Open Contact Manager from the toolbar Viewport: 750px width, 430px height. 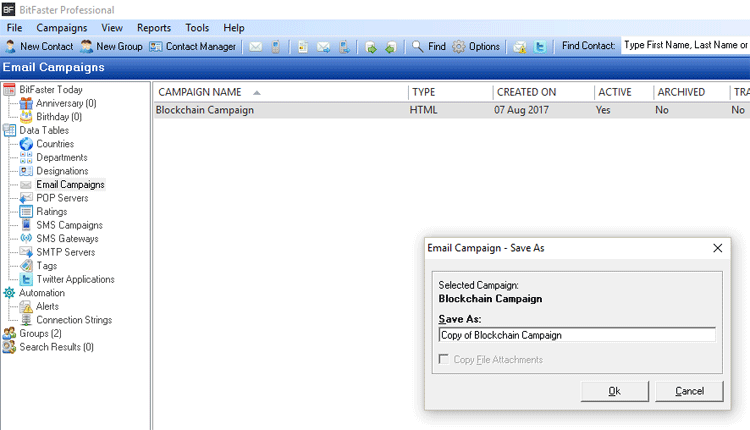(x=192, y=46)
